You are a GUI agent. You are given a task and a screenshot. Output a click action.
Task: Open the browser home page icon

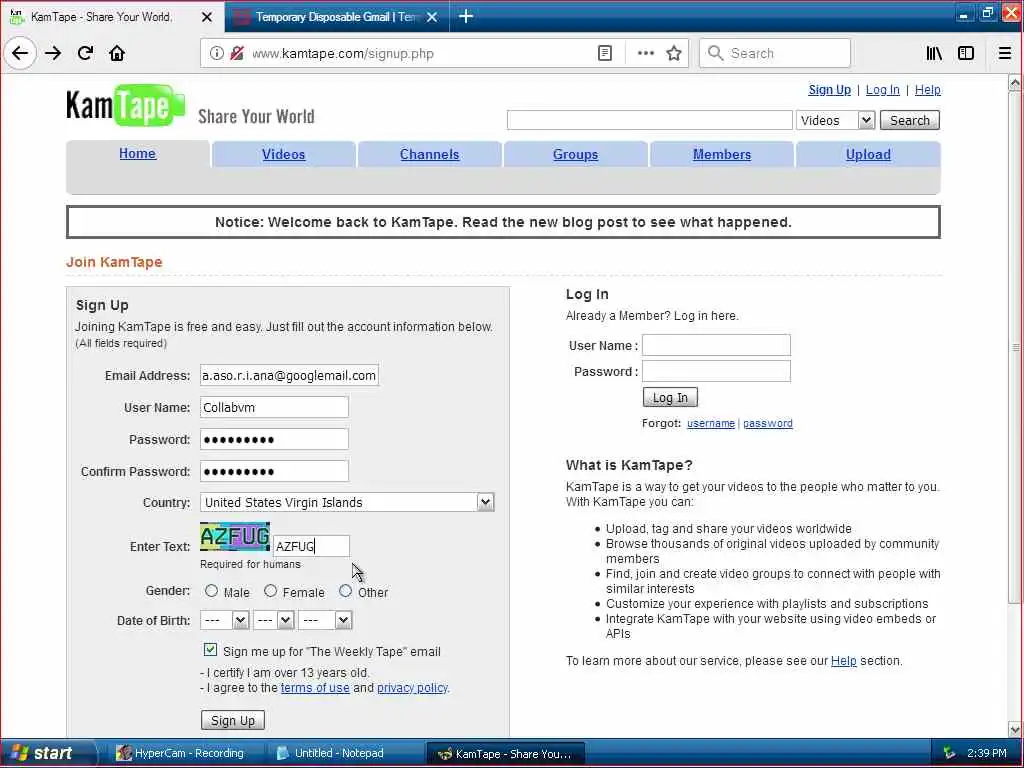pos(117,53)
